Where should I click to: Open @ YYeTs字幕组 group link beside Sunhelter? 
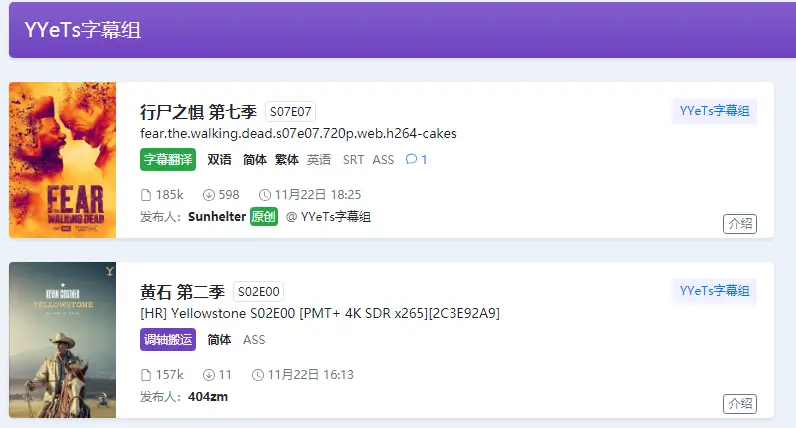point(328,217)
